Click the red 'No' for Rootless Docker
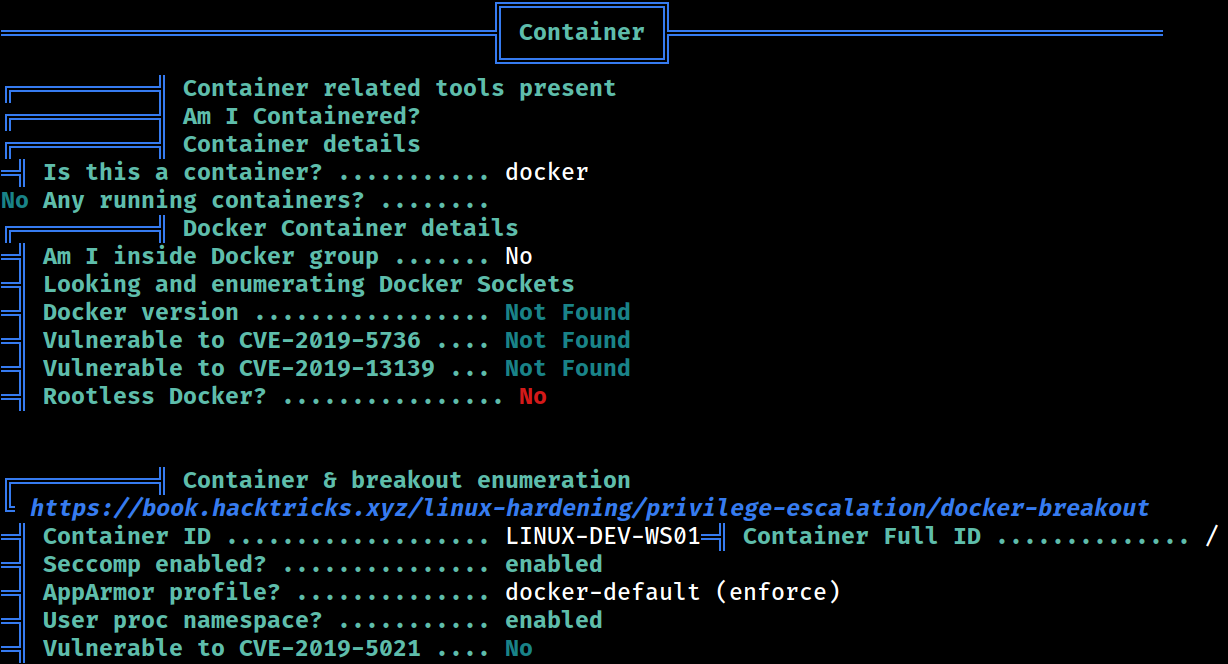The height and width of the screenshot is (664, 1228). tap(533, 396)
